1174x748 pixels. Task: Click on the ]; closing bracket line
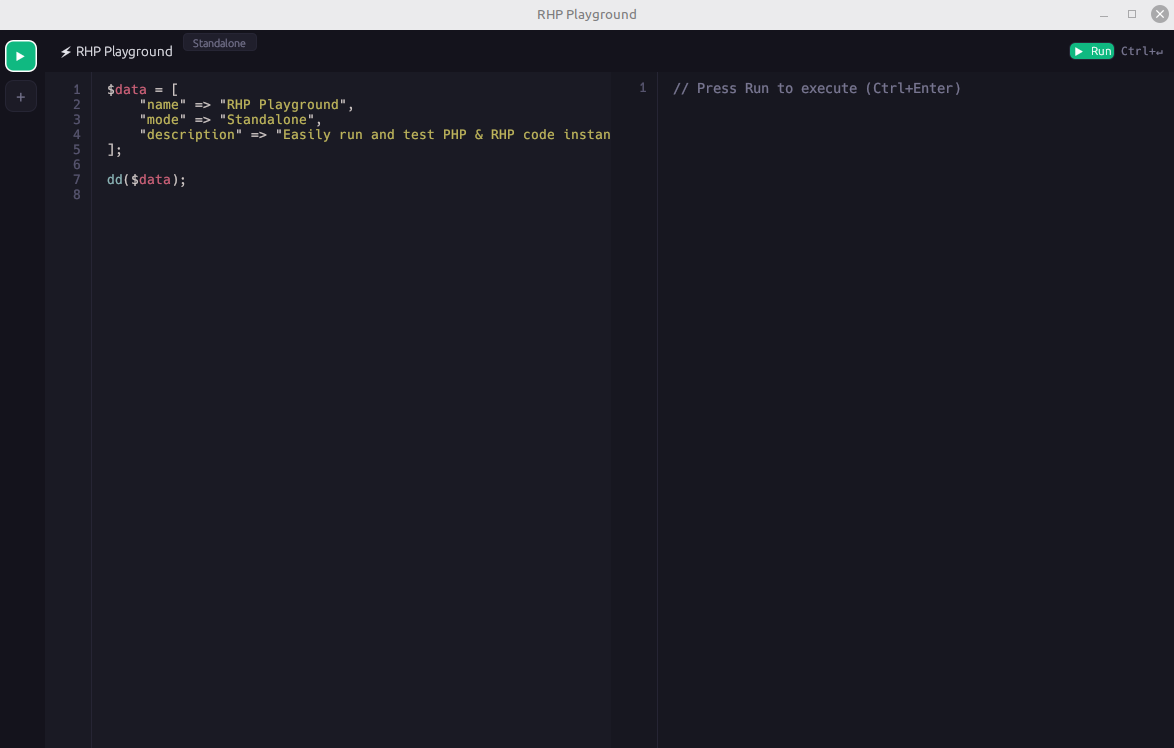115,149
